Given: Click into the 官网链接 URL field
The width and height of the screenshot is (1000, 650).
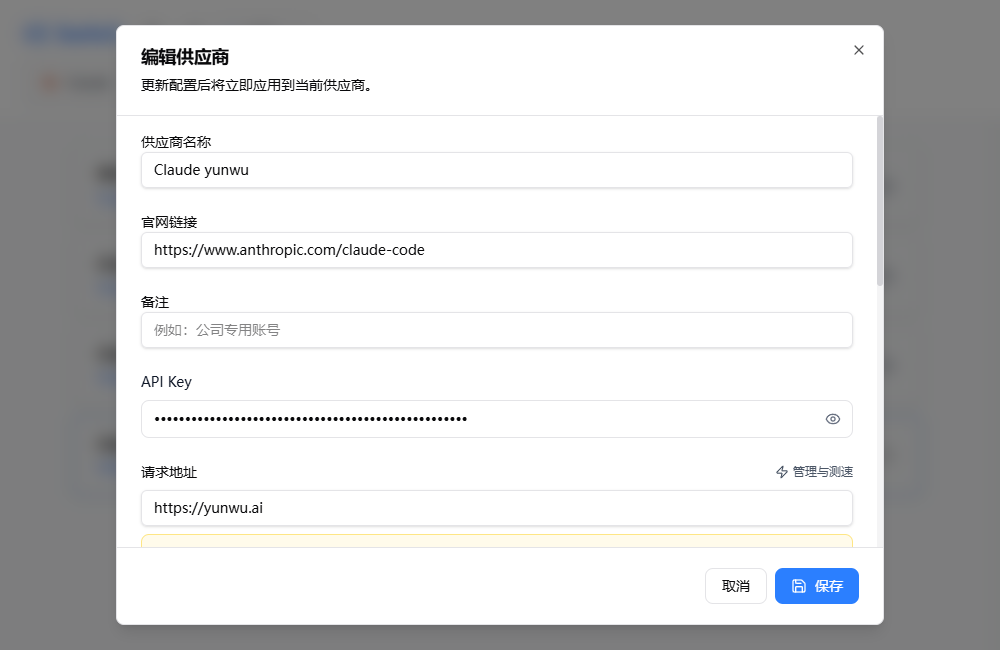Looking at the screenshot, I should pyautogui.click(x=496, y=250).
